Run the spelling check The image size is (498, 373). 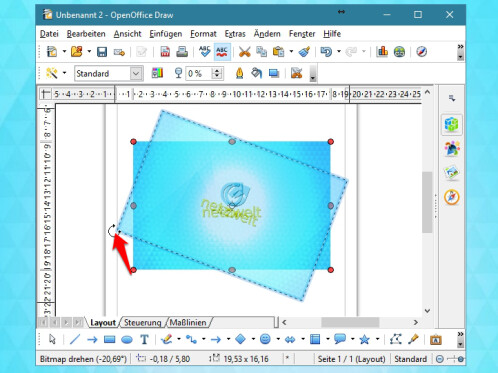pos(204,52)
